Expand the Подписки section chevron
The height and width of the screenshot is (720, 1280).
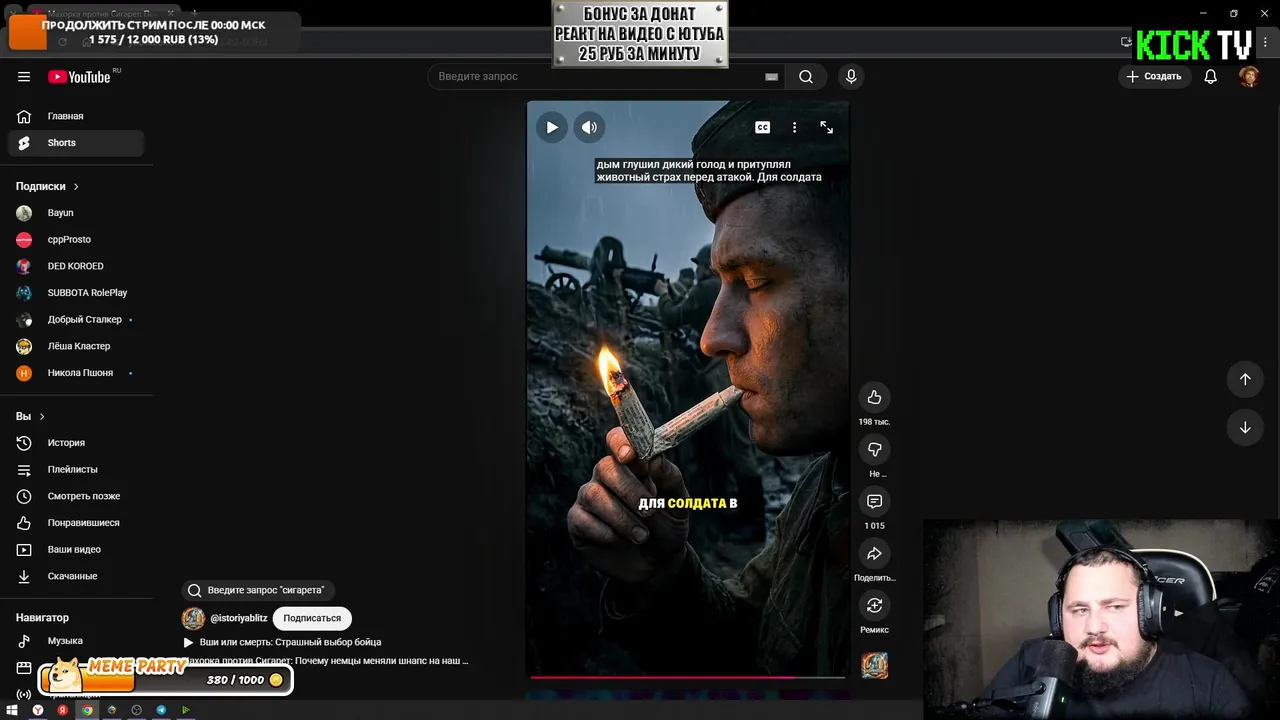coord(76,186)
